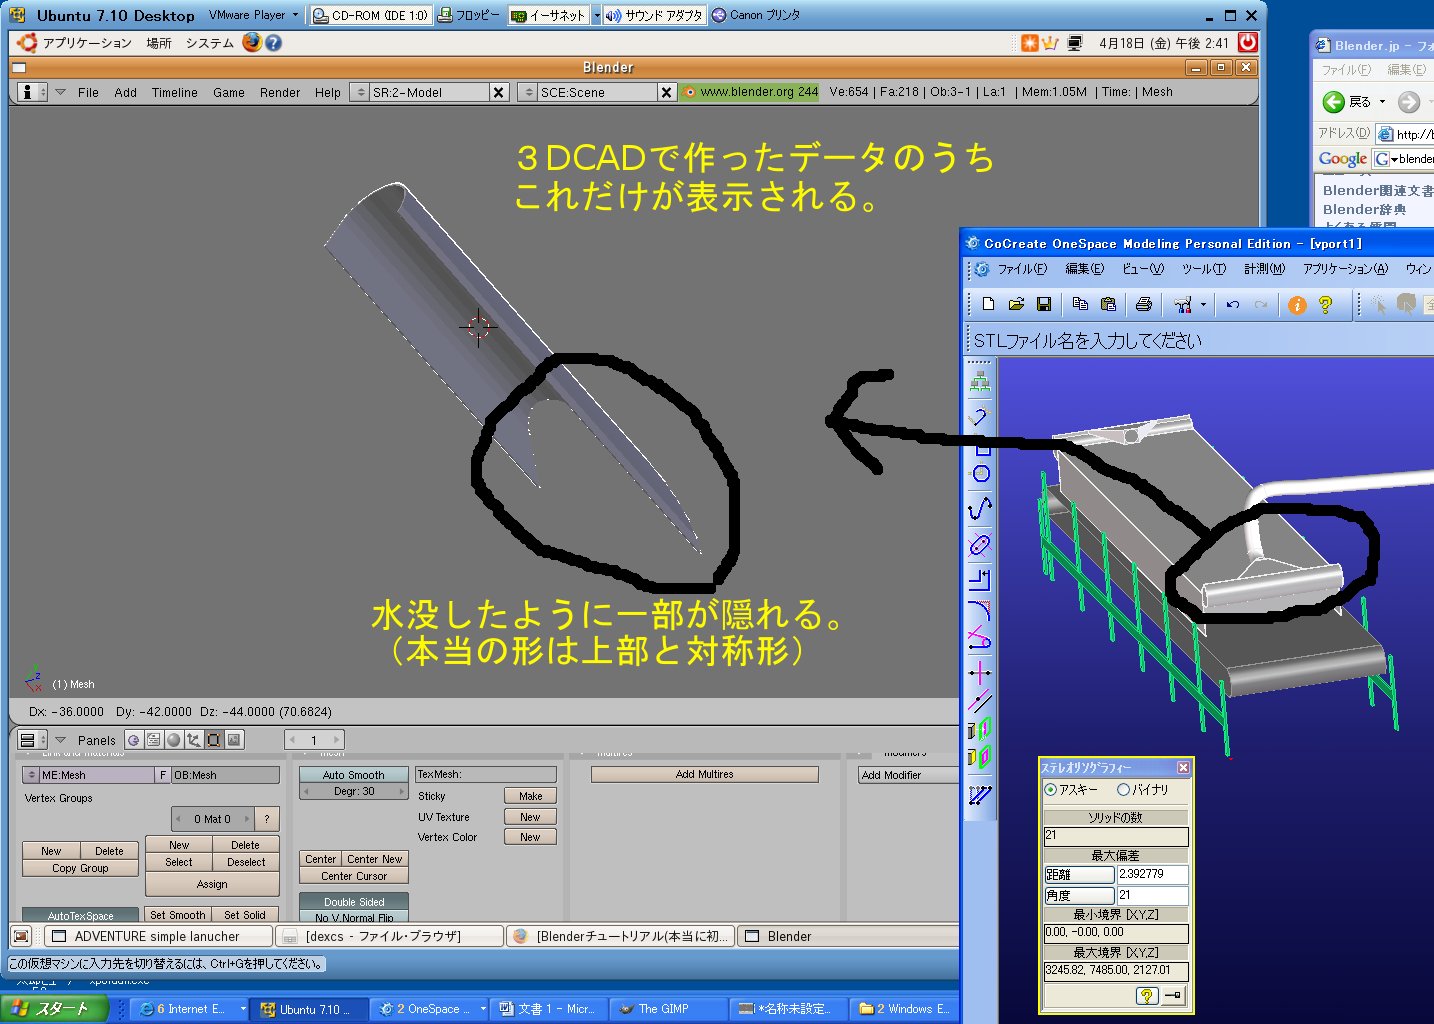1434x1024 pixels.
Task: Open Blender Scene context panel icon
Action: coord(234,740)
